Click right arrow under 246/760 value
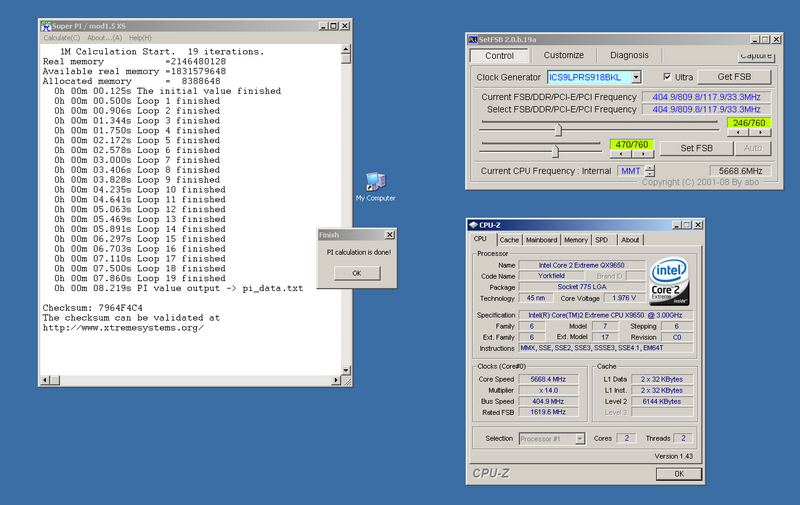The image size is (800, 505). pyautogui.click(x=760, y=133)
